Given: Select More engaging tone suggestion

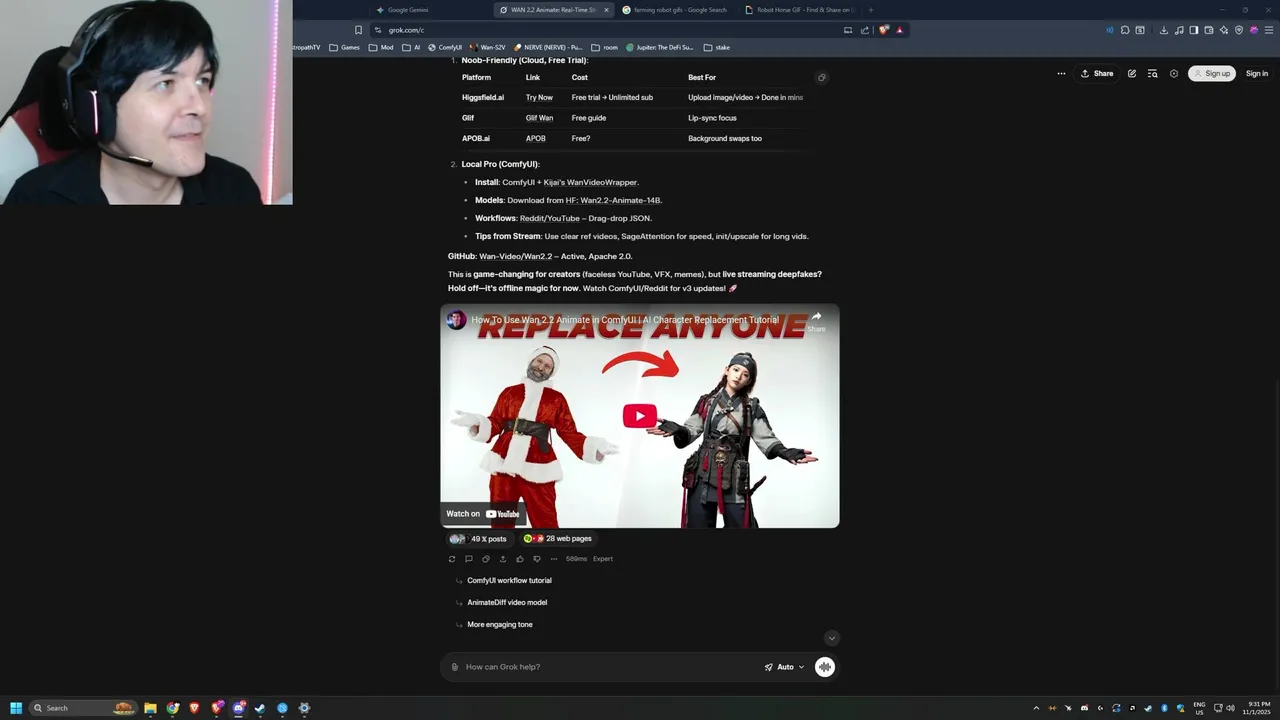Looking at the screenshot, I should pos(500,624).
